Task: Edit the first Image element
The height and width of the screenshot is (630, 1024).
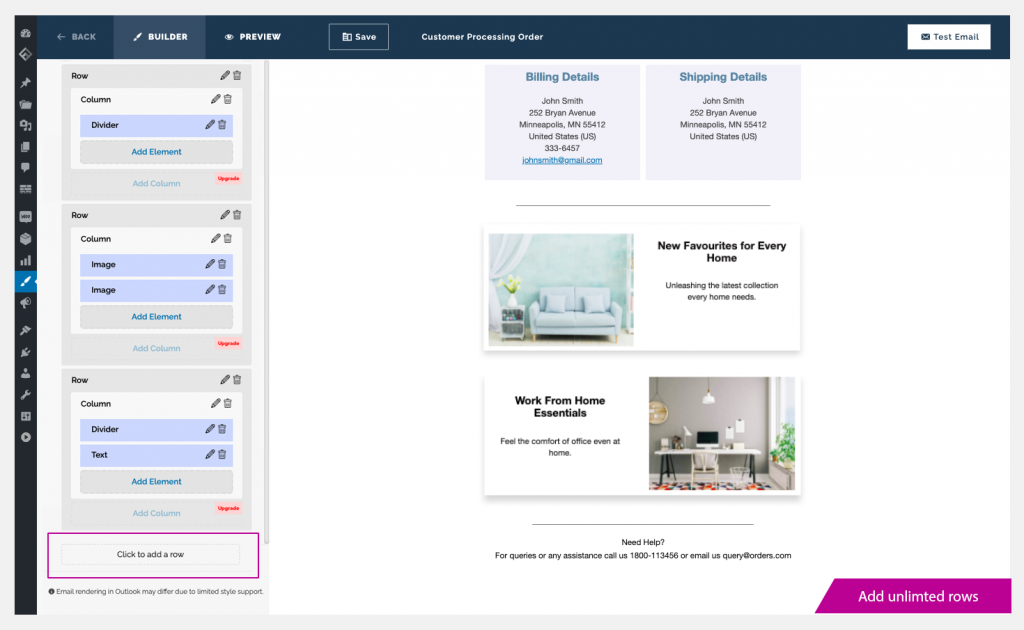Action: (210, 264)
